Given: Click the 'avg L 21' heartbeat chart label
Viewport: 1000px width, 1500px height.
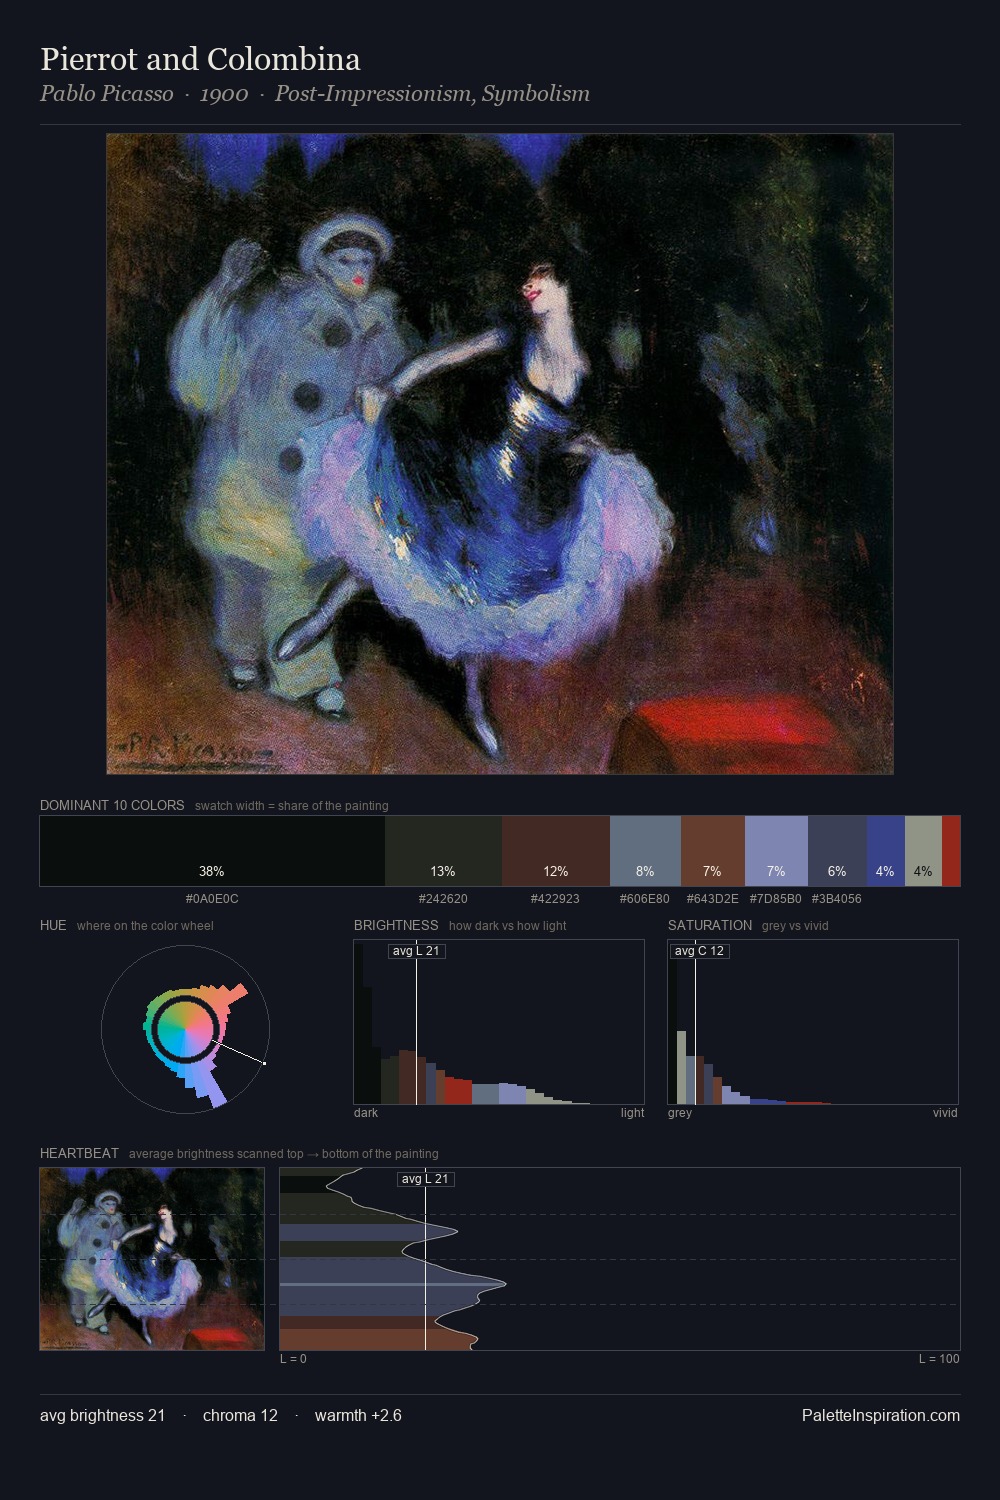Looking at the screenshot, I should click(426, 1179).
